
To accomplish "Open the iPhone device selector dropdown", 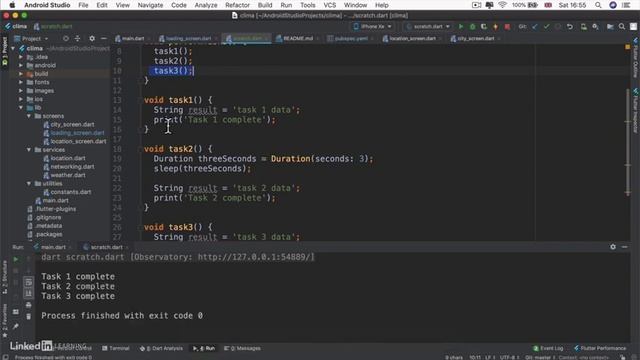I will pos(372,27).
